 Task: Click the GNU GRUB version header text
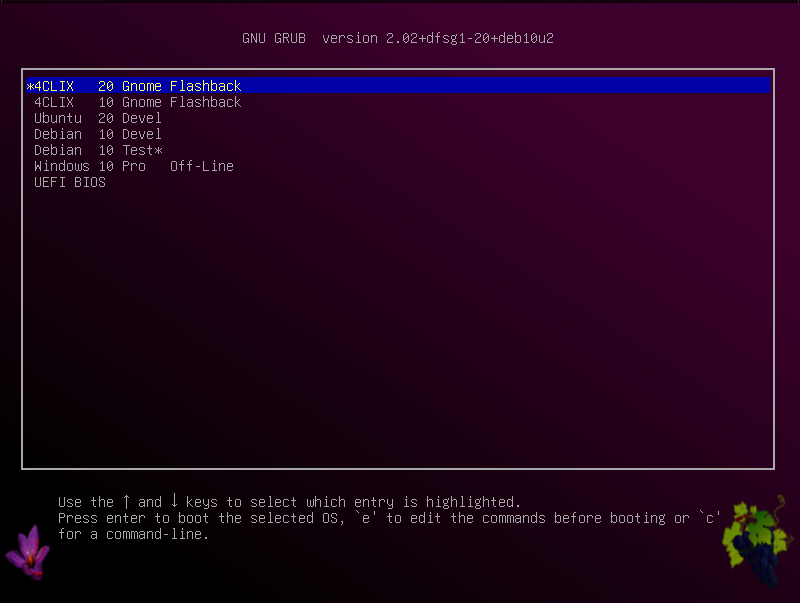pyautogui.click(x=398, y=38)
